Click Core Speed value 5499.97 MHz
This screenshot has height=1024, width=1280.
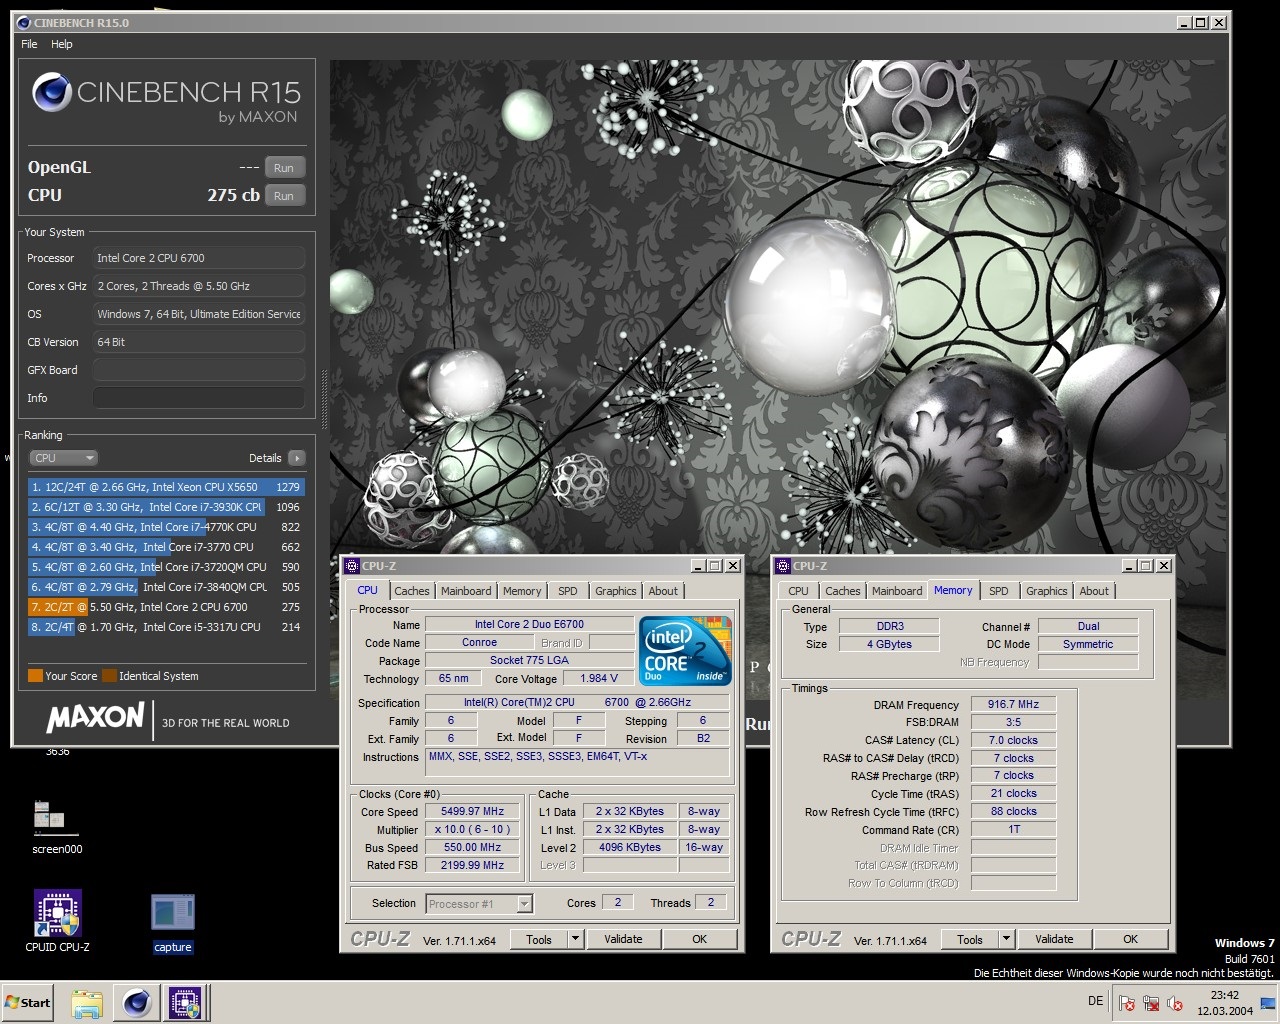(x=473, y=812)
